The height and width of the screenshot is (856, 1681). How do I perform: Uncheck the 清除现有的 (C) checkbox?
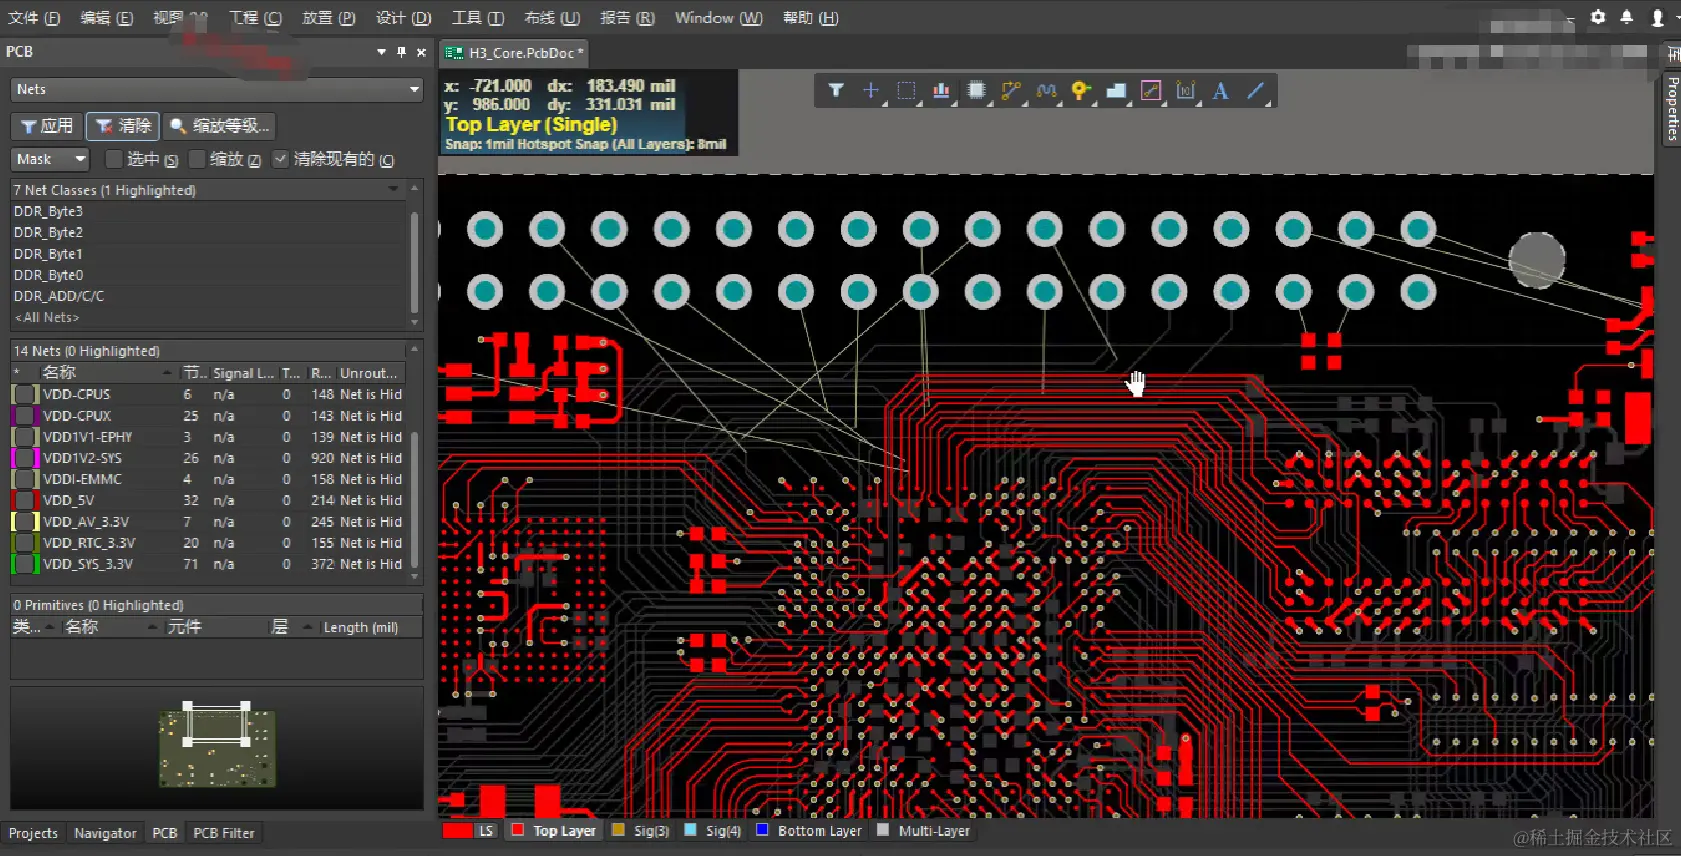click(x=281, y=159)
